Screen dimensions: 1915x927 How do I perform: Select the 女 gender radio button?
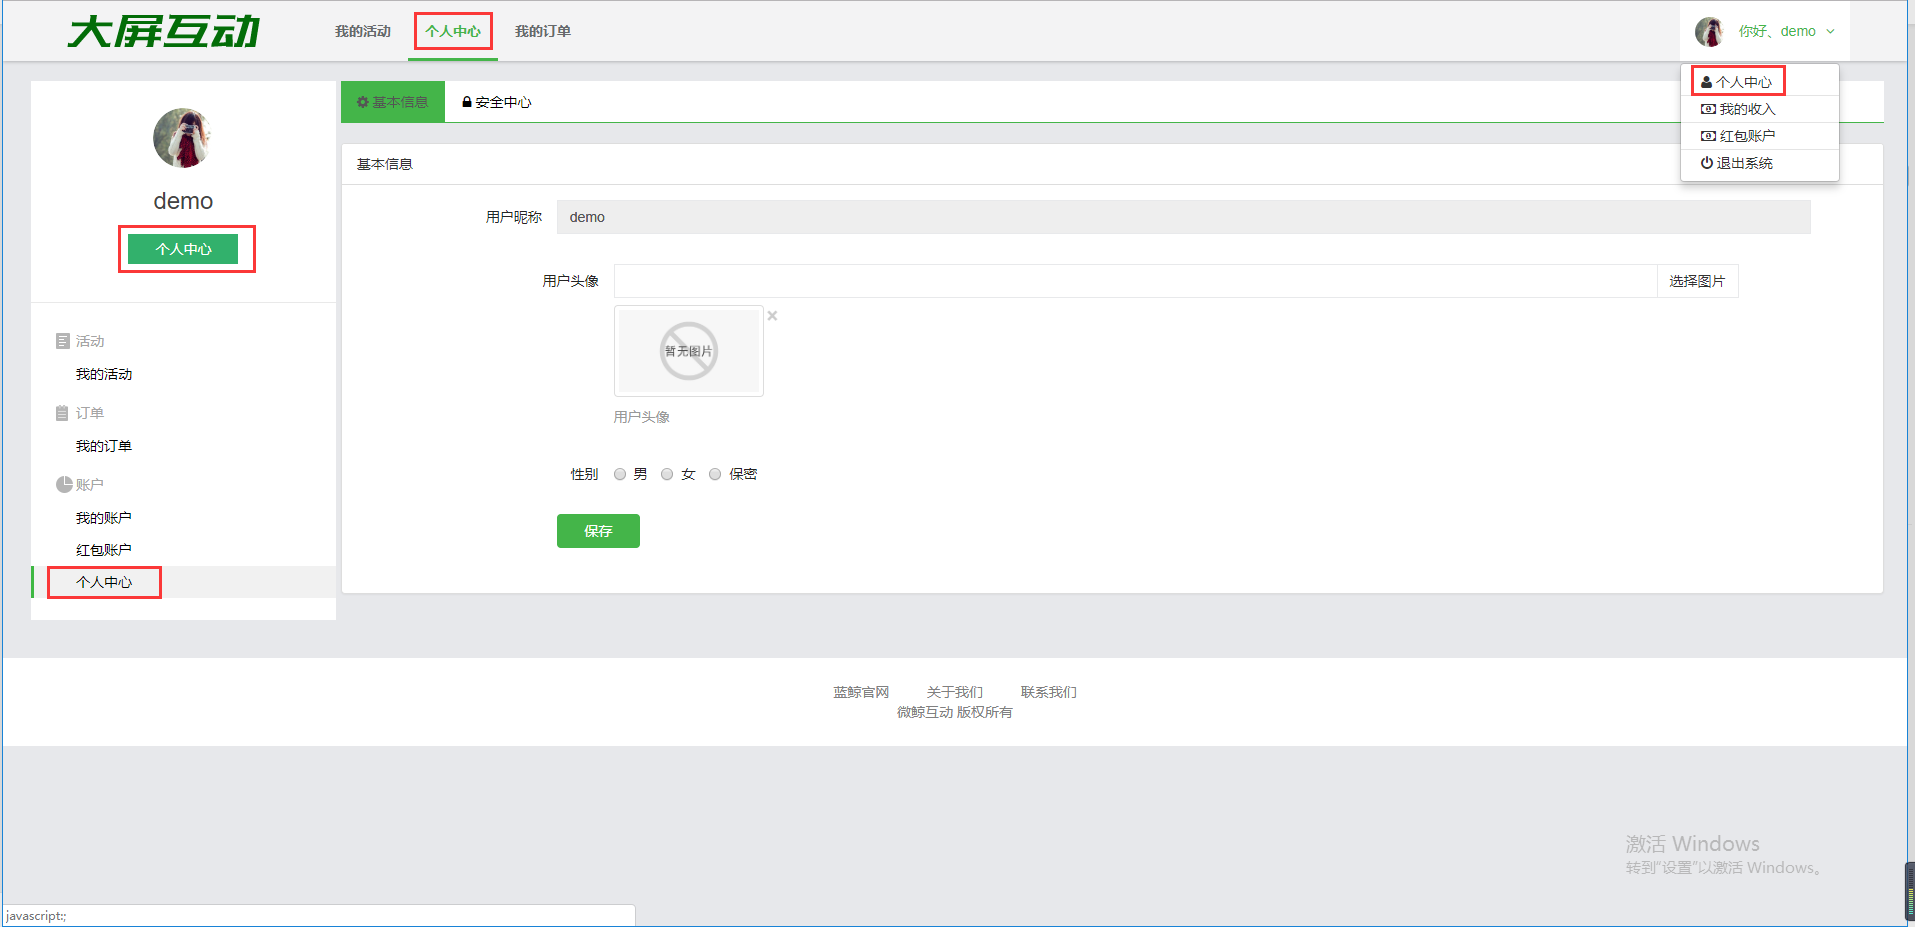coord(667,474)
